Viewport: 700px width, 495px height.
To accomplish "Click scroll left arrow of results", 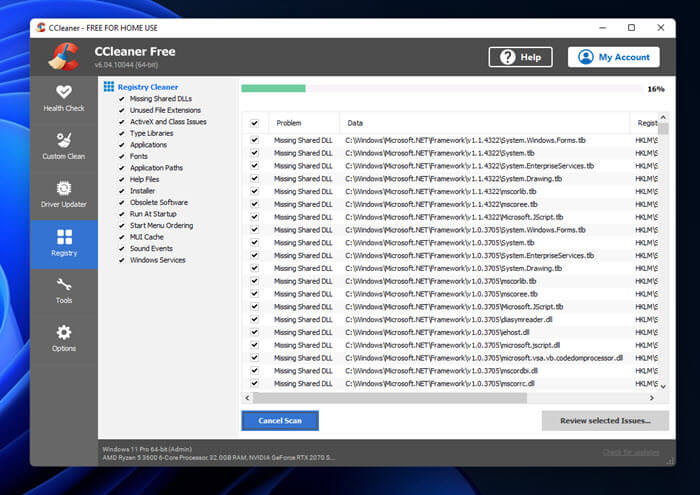I will click(247, 398).
